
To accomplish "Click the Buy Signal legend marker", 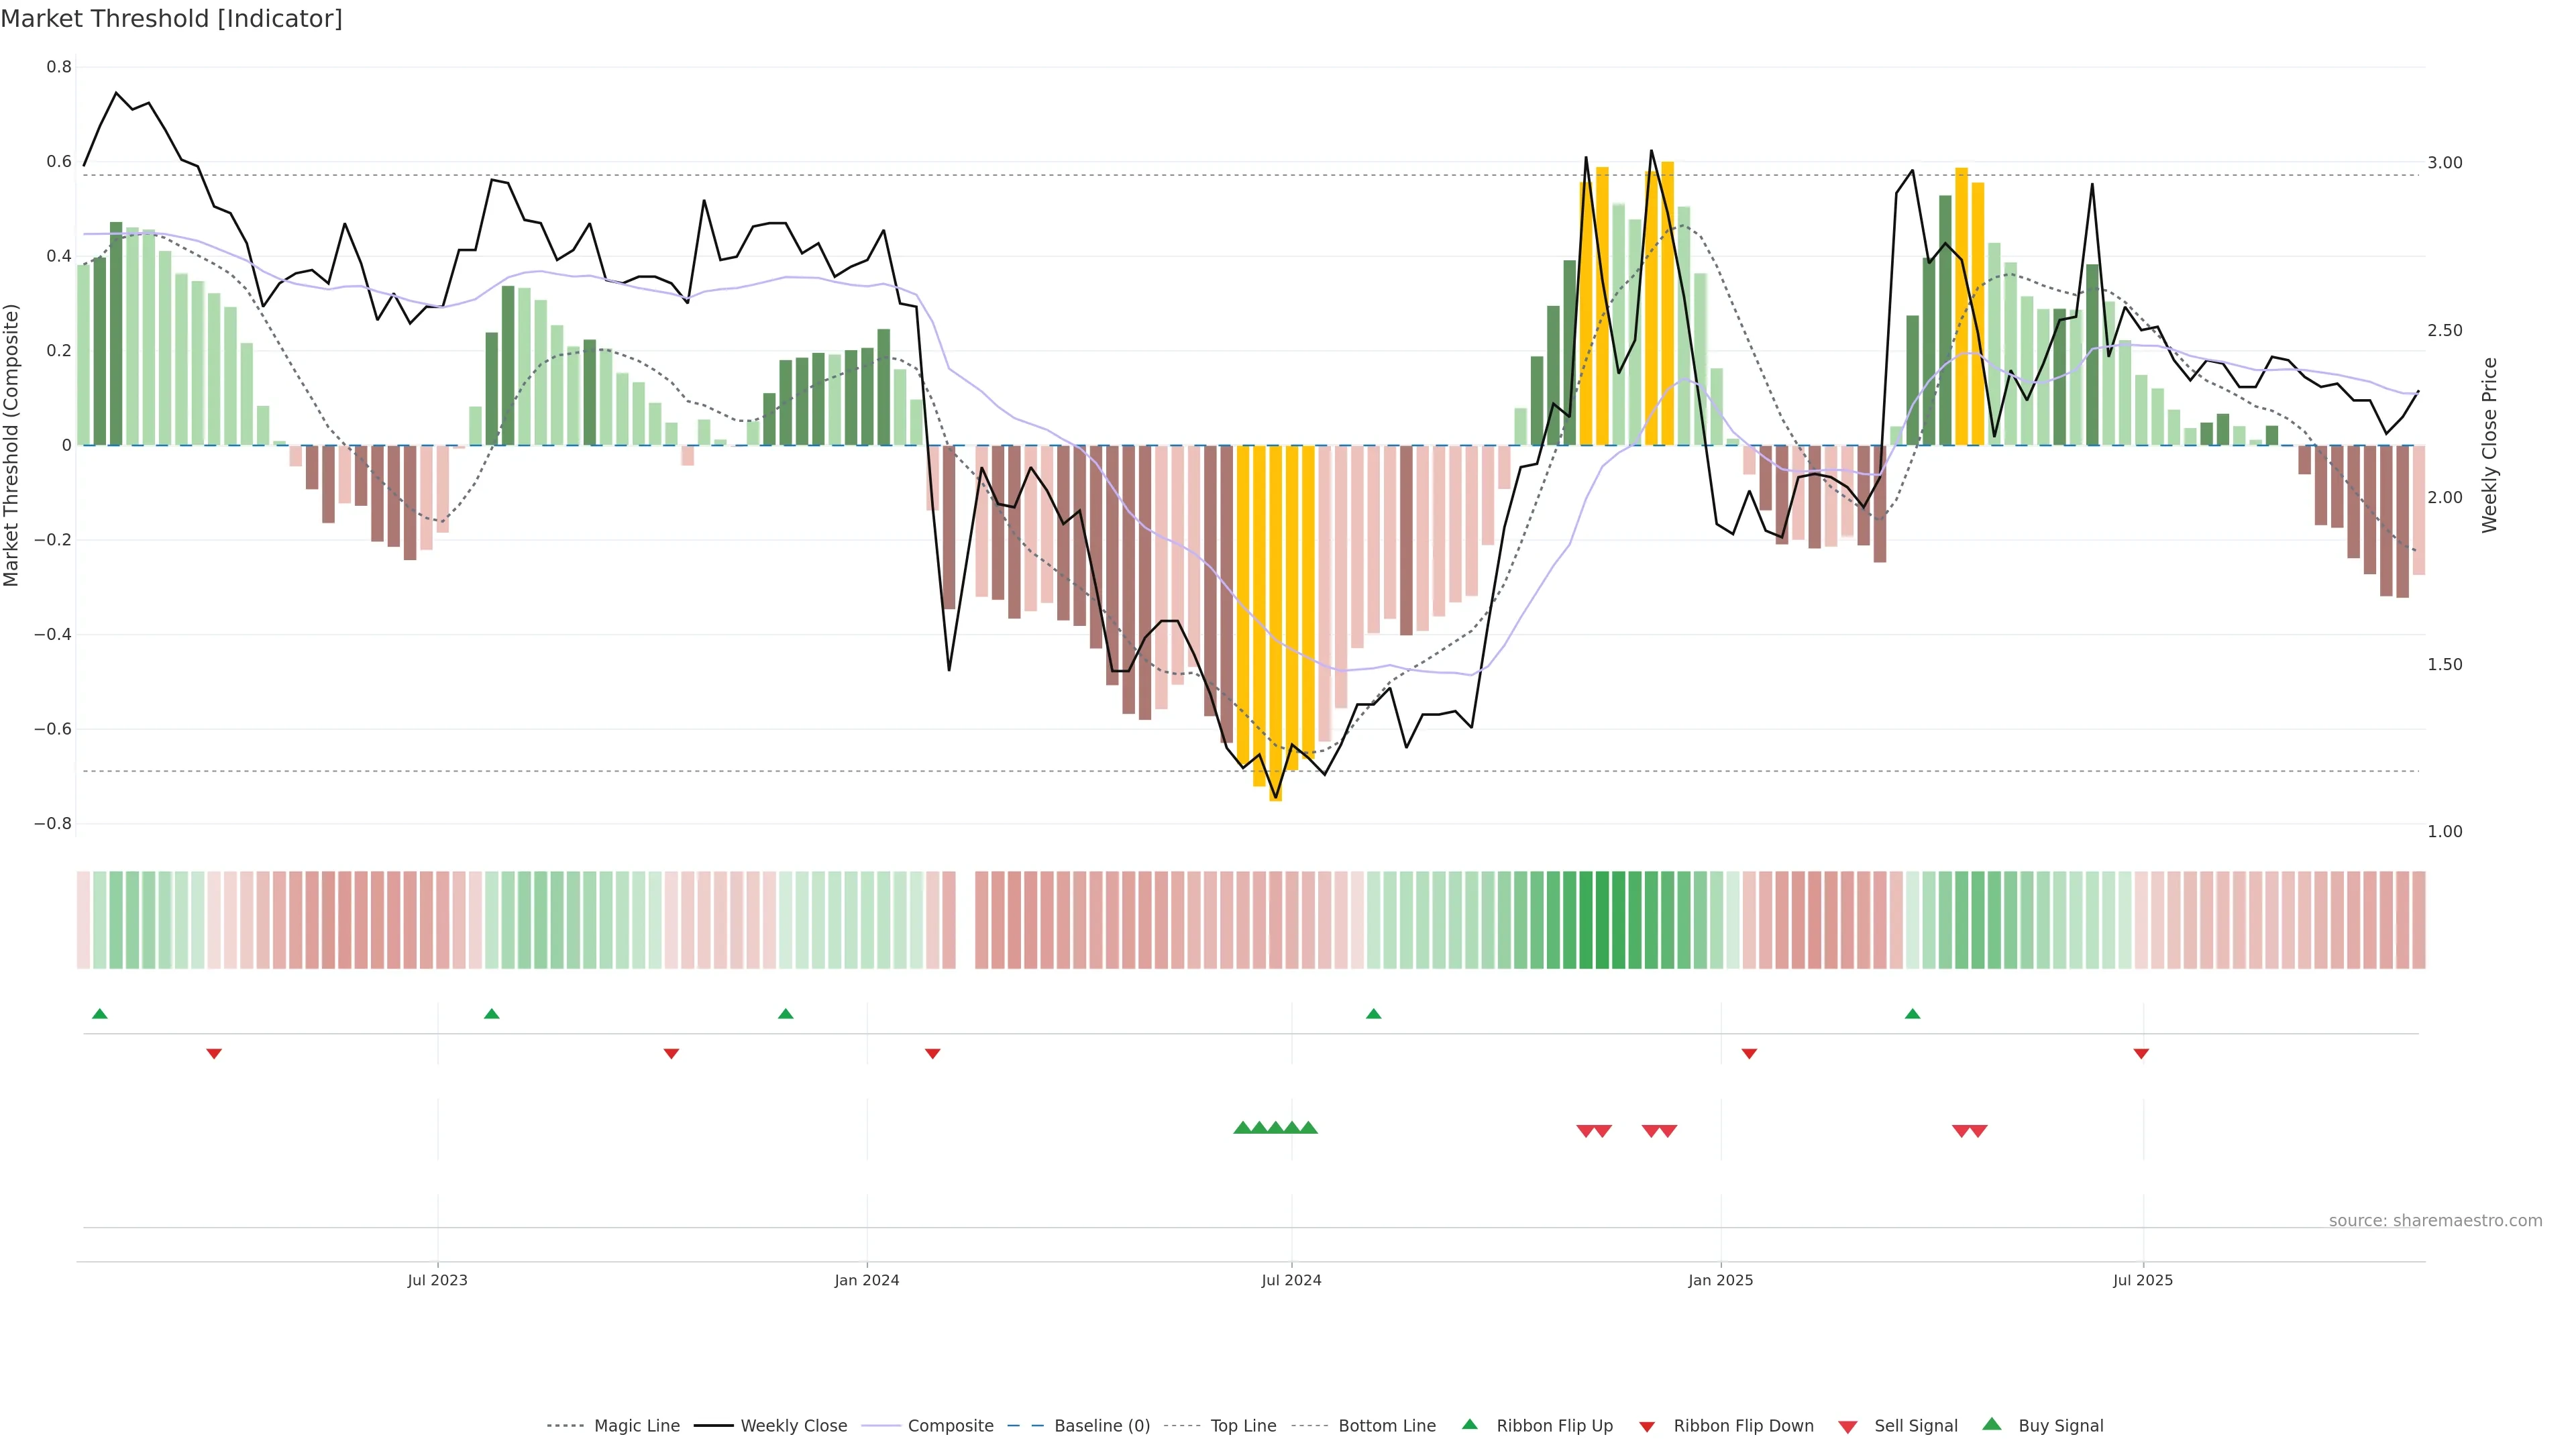I will [1991, 1424].
